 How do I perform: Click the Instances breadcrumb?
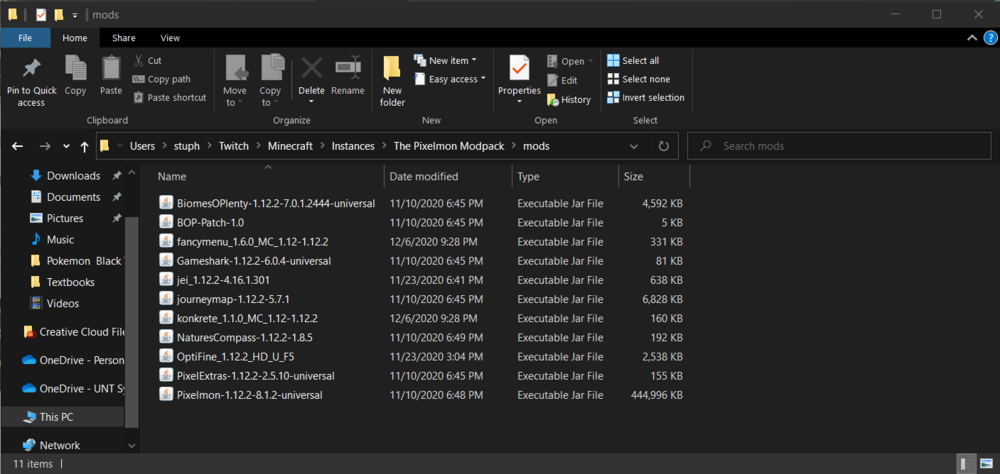tap(353, 146)
